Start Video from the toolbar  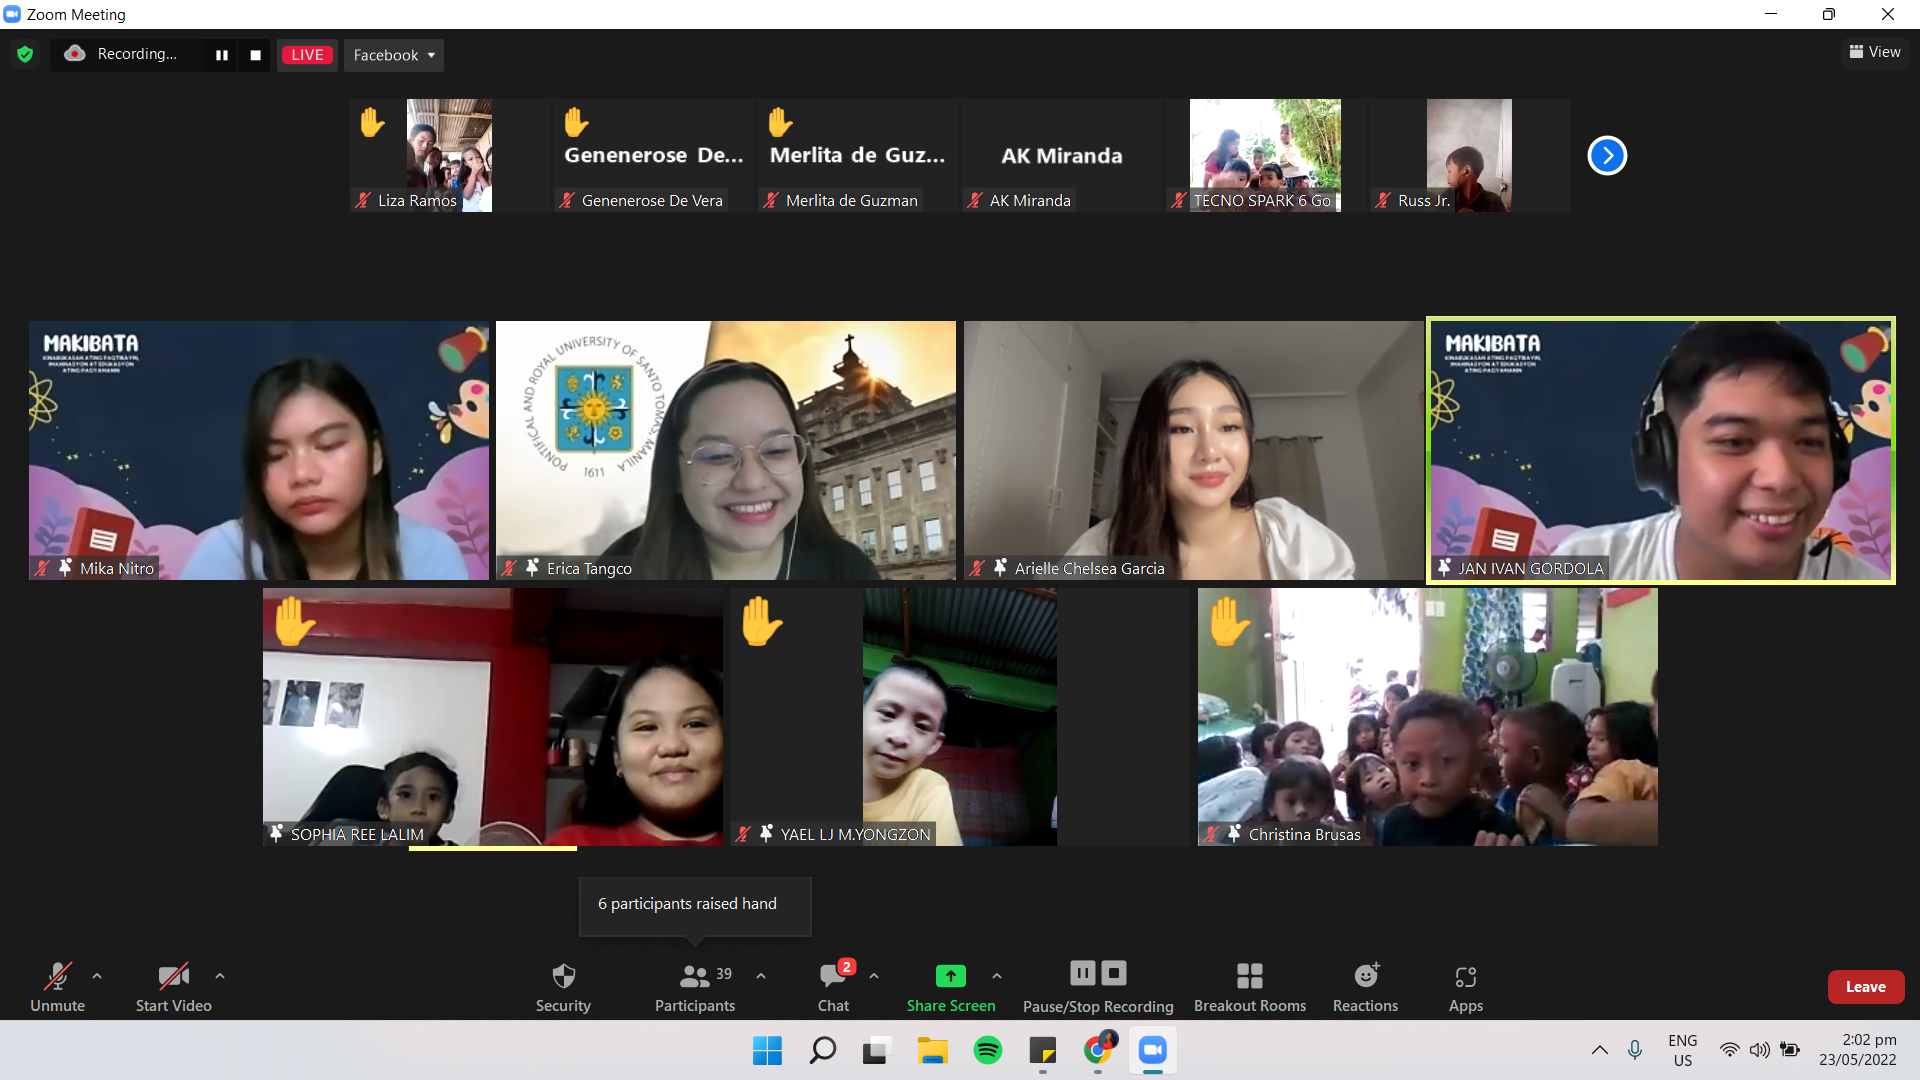(173, 987)
